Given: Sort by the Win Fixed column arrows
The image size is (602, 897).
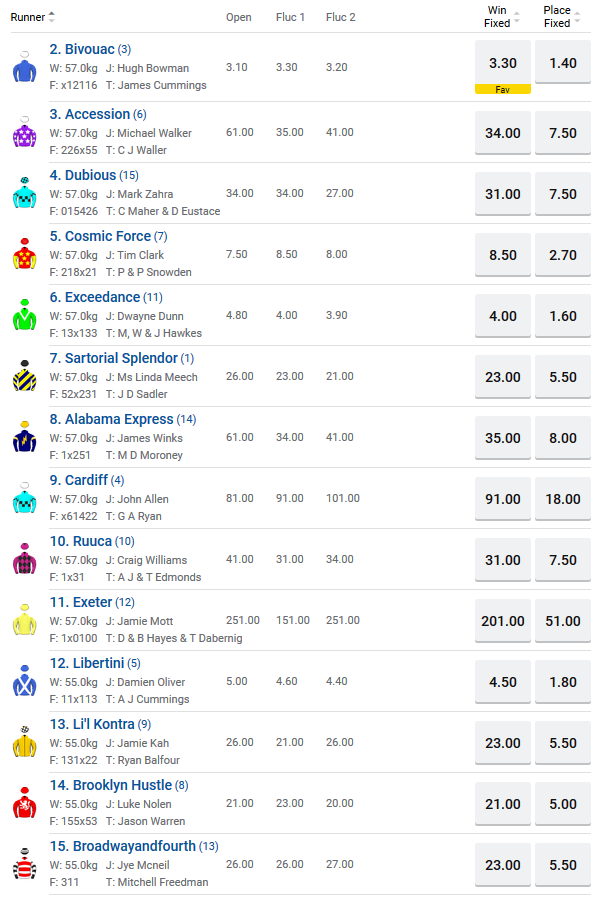Looking at the screenshot, I should 517,17.
